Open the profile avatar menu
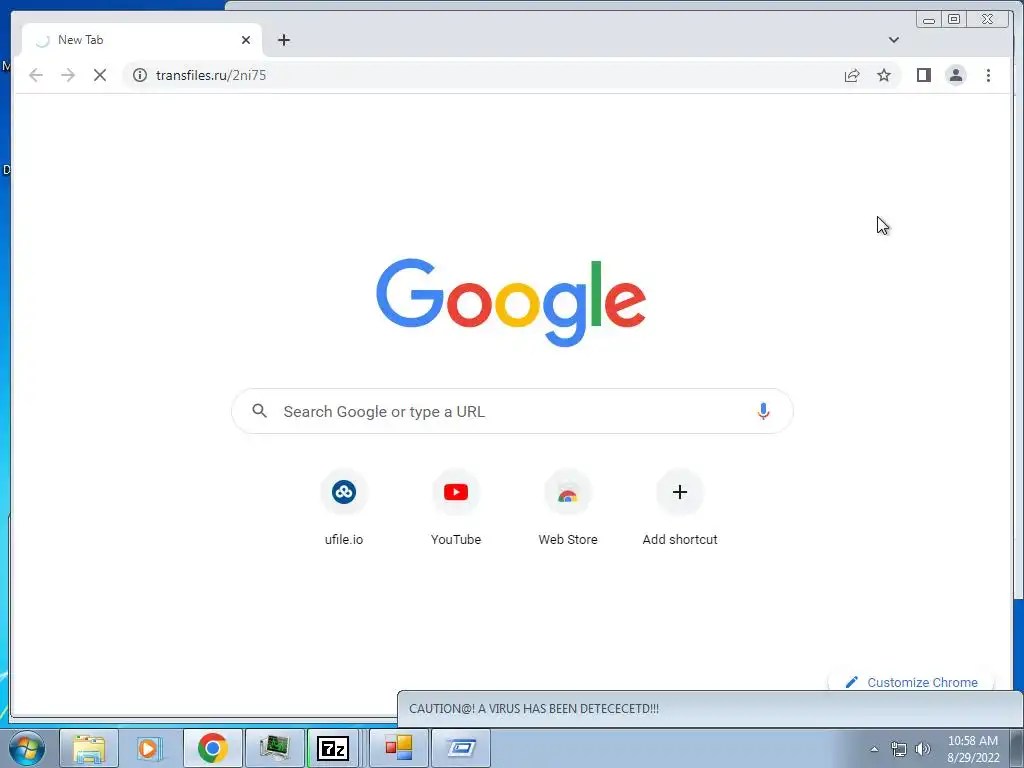The width and height of the screenshot is (1024, 768). tap(955, 75)
